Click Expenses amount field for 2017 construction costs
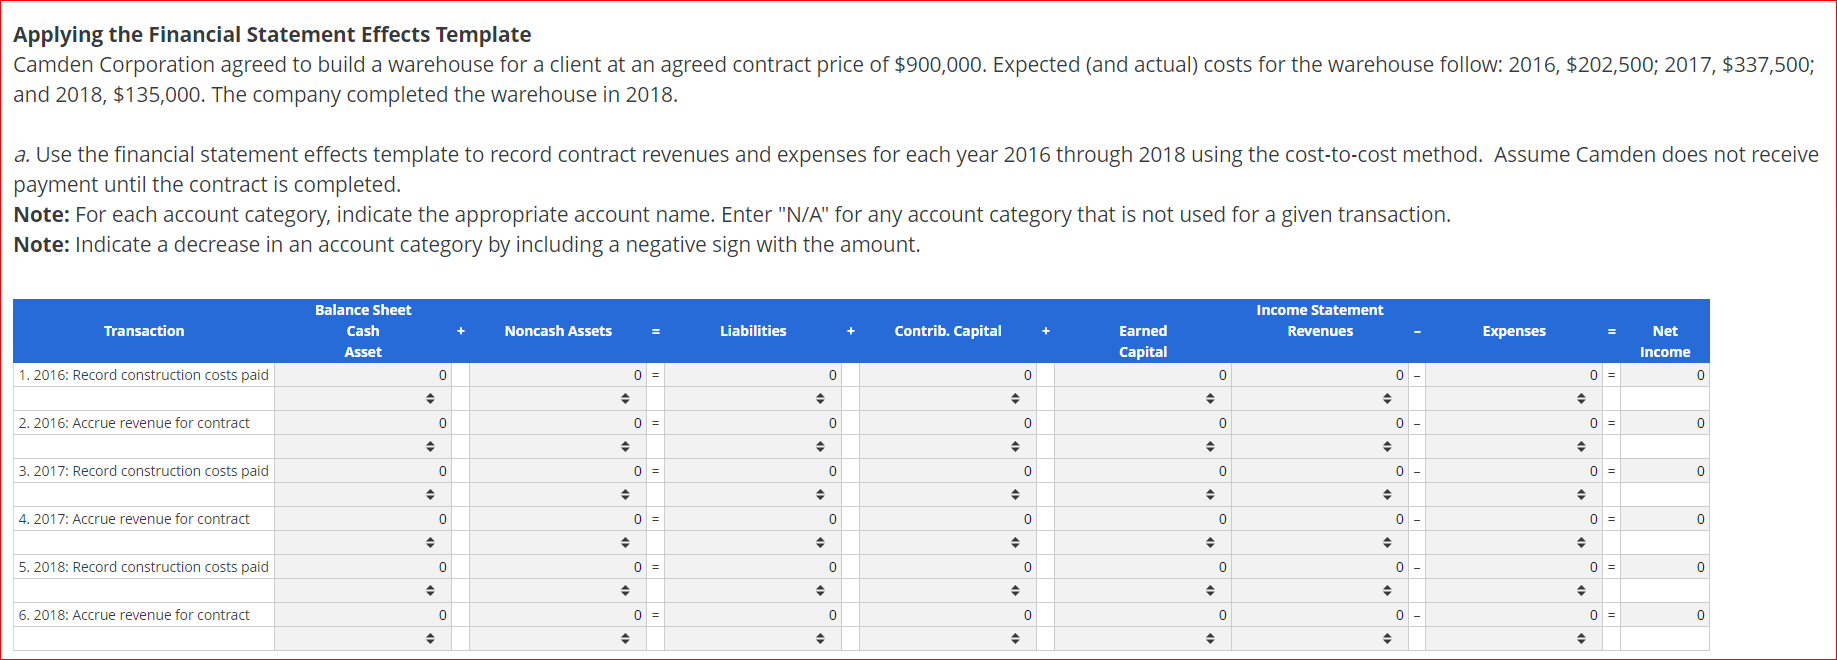Screen dimensions: 1837x660 (1514, 471)
